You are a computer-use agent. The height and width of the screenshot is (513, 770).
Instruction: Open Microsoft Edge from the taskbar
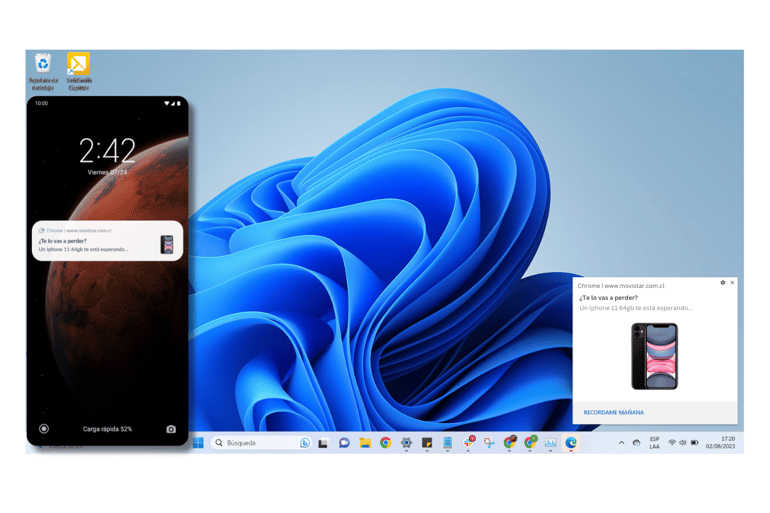point(571,443)
